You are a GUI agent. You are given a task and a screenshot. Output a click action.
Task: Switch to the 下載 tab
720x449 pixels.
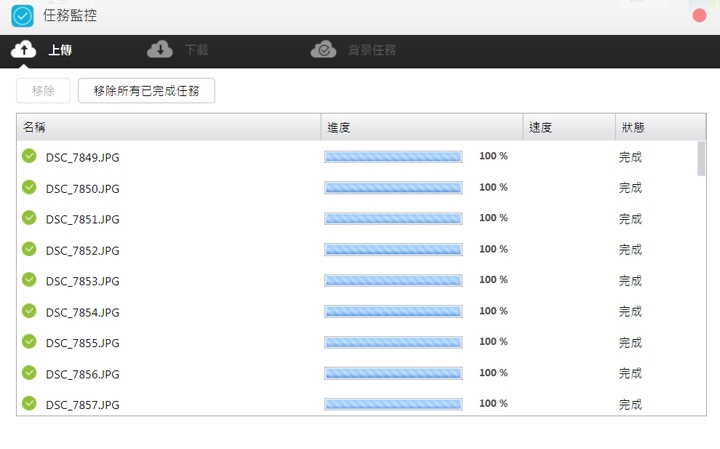(197, 50)
